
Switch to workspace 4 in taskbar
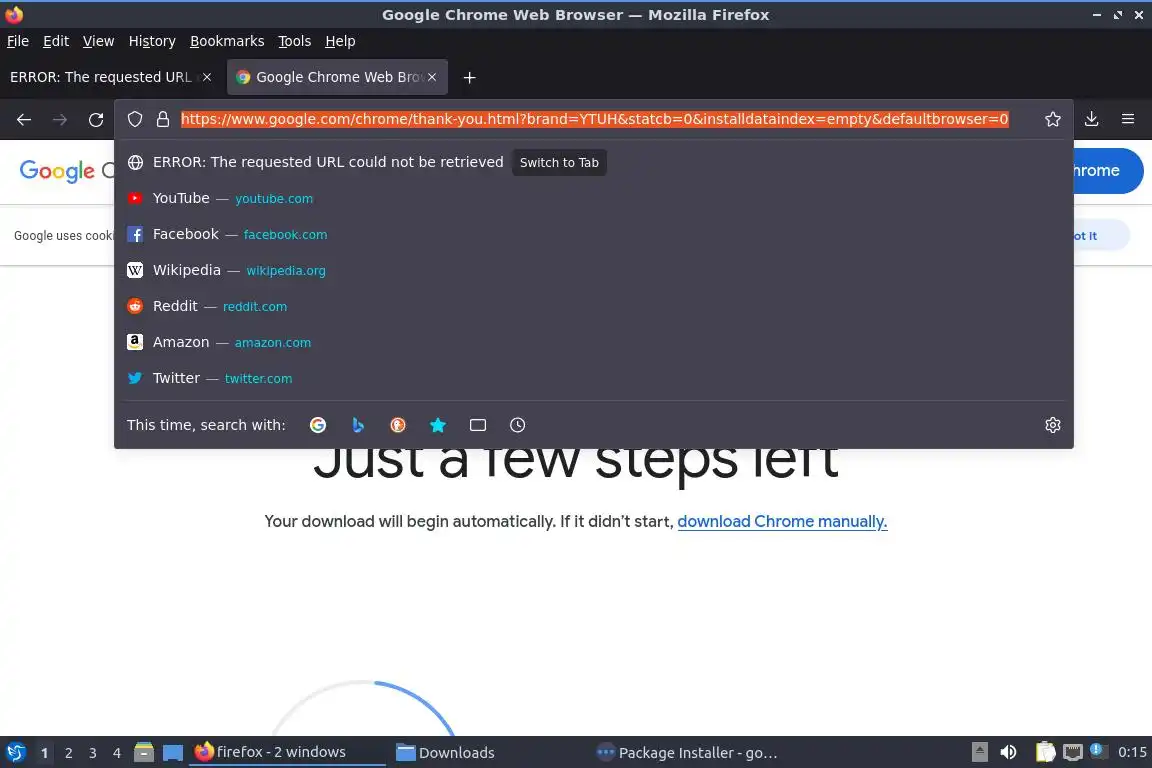[117, 753]
